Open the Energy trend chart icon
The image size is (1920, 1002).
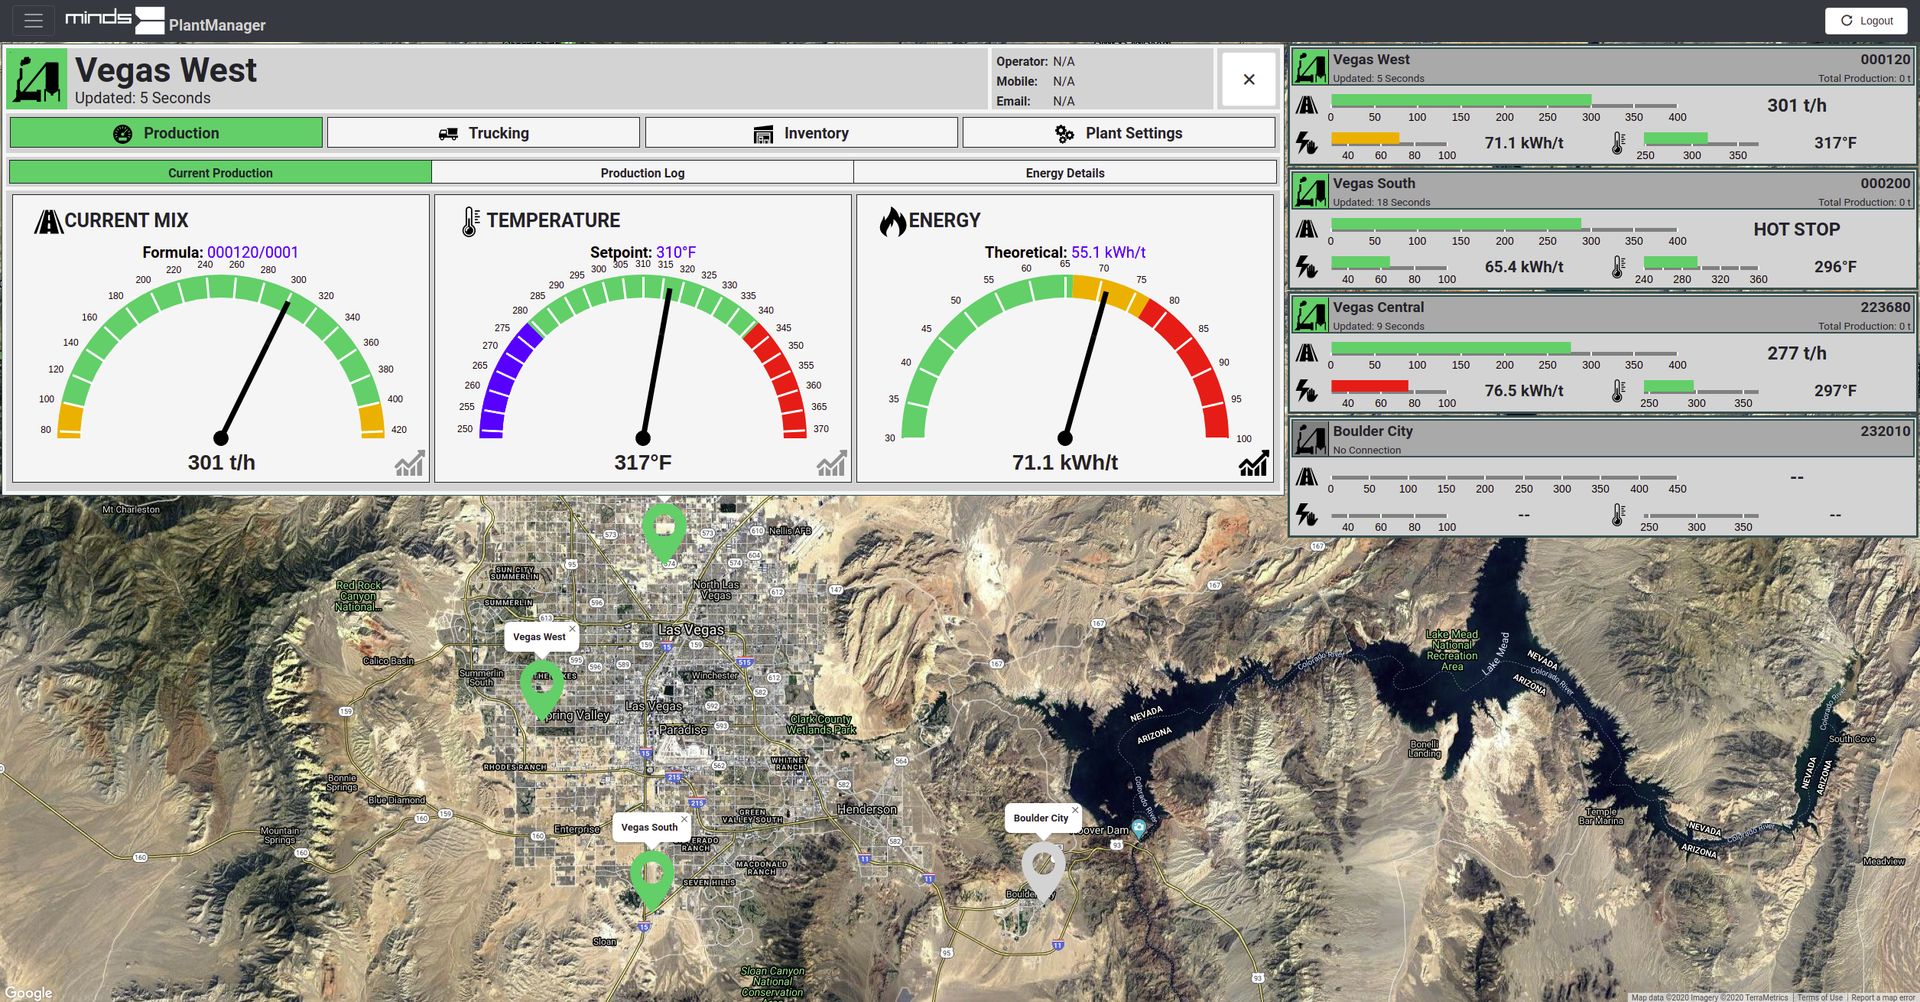click(1254, 463)
